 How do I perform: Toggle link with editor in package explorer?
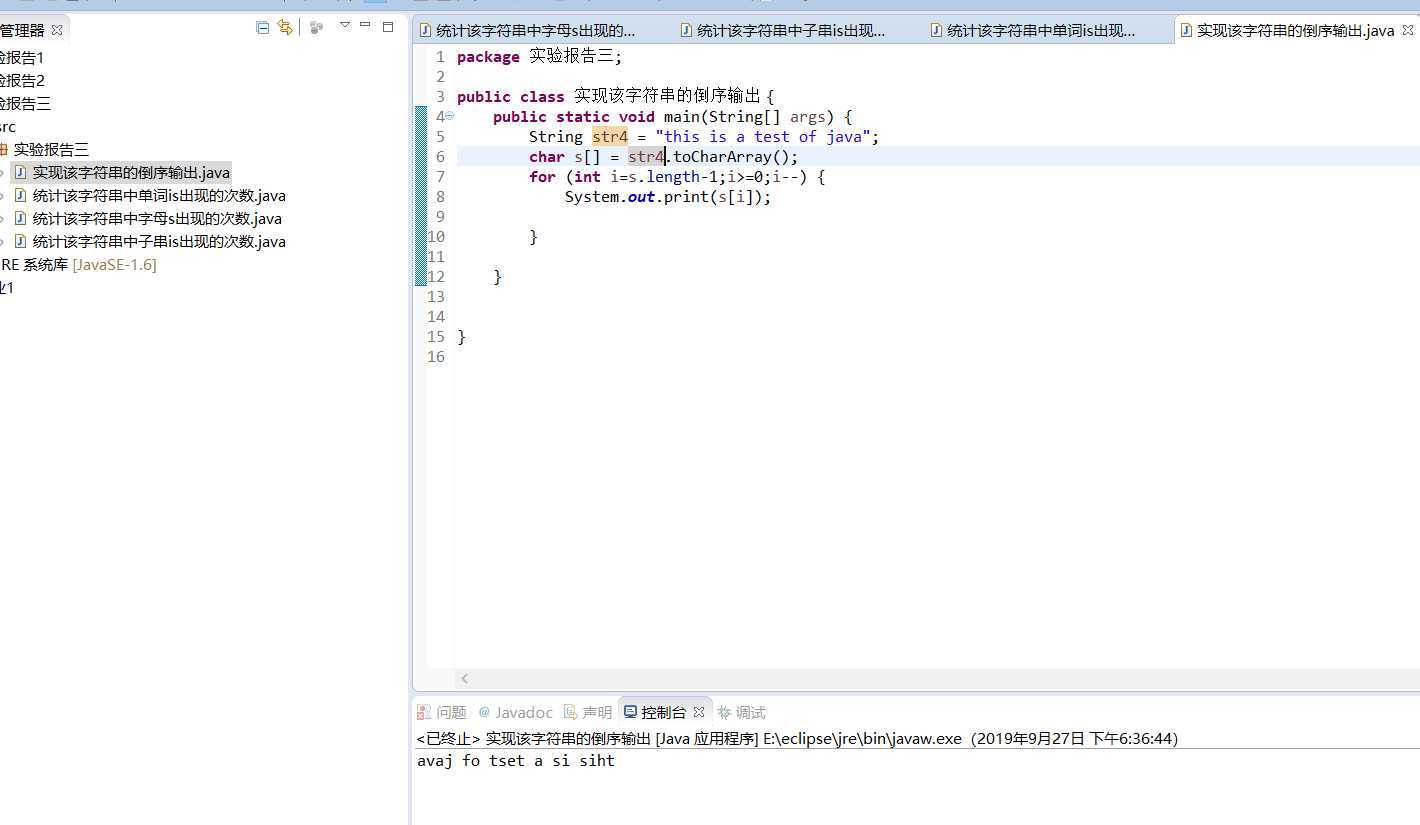point(285,28)
